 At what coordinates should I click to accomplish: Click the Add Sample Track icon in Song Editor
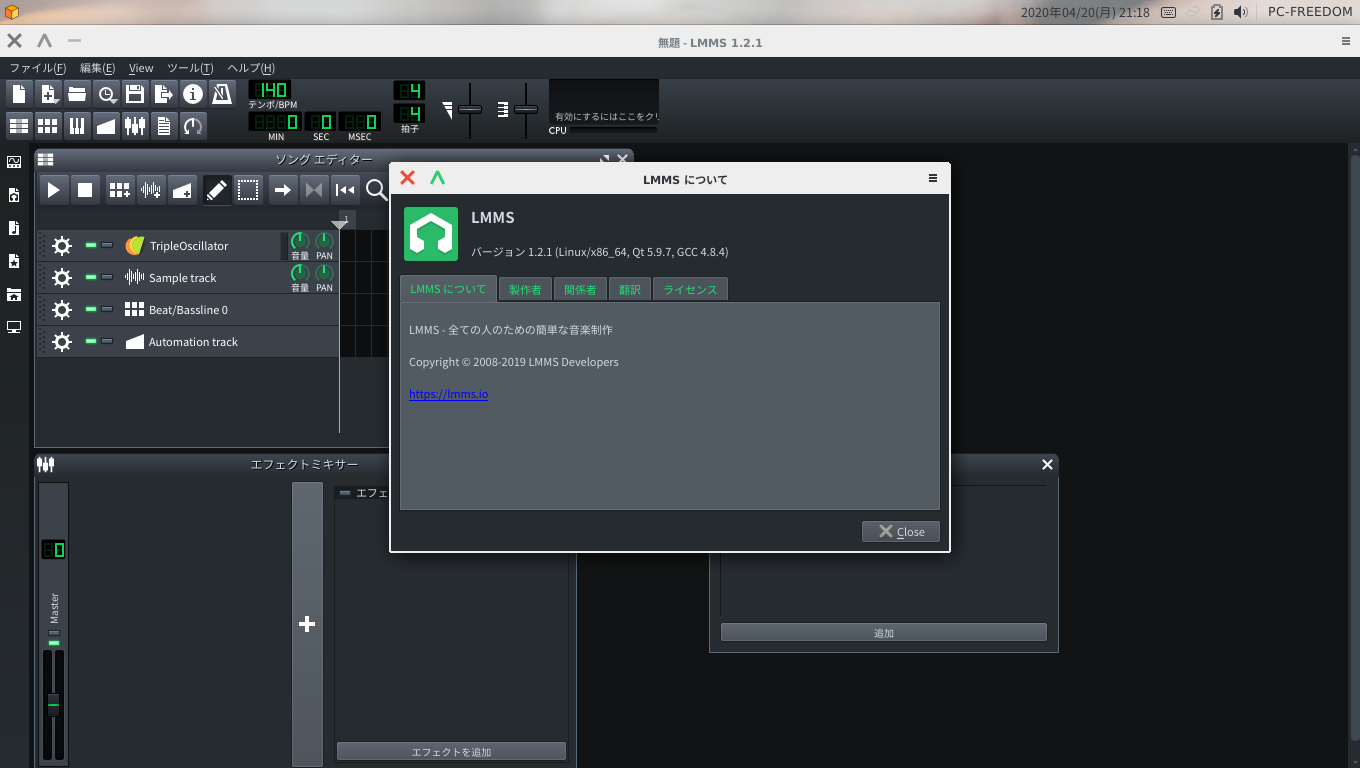(151, 190)
